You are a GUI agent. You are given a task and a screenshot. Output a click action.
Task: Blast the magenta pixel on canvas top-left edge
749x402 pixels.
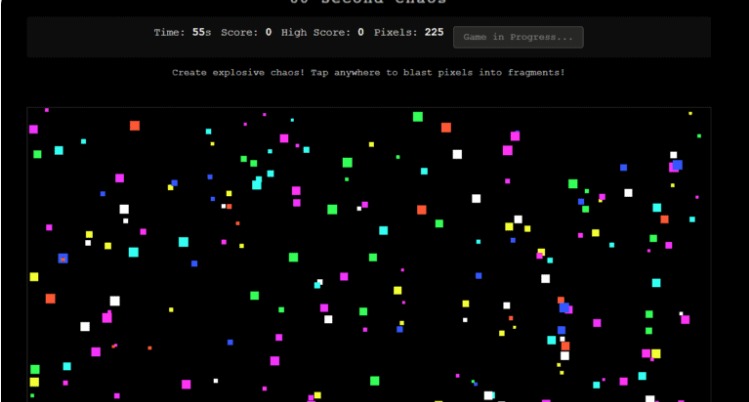(x=33, y=129)
